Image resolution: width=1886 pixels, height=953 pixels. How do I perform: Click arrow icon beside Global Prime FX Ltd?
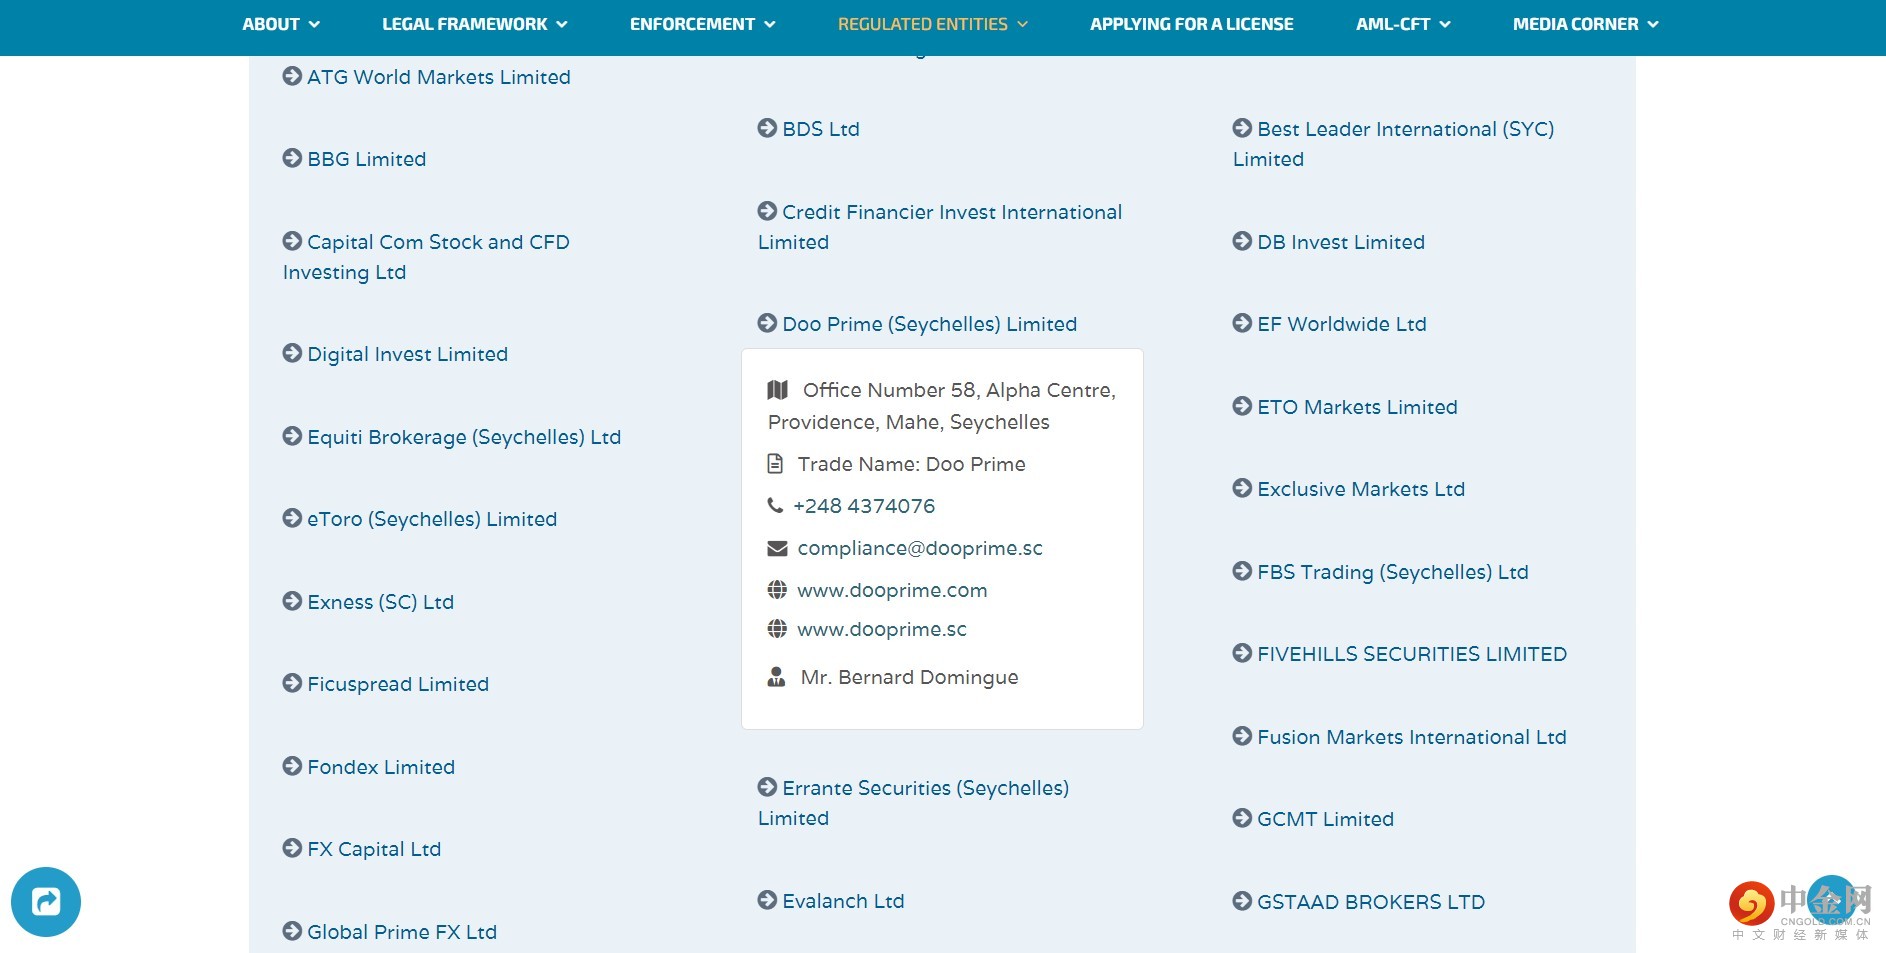[292, 931]
